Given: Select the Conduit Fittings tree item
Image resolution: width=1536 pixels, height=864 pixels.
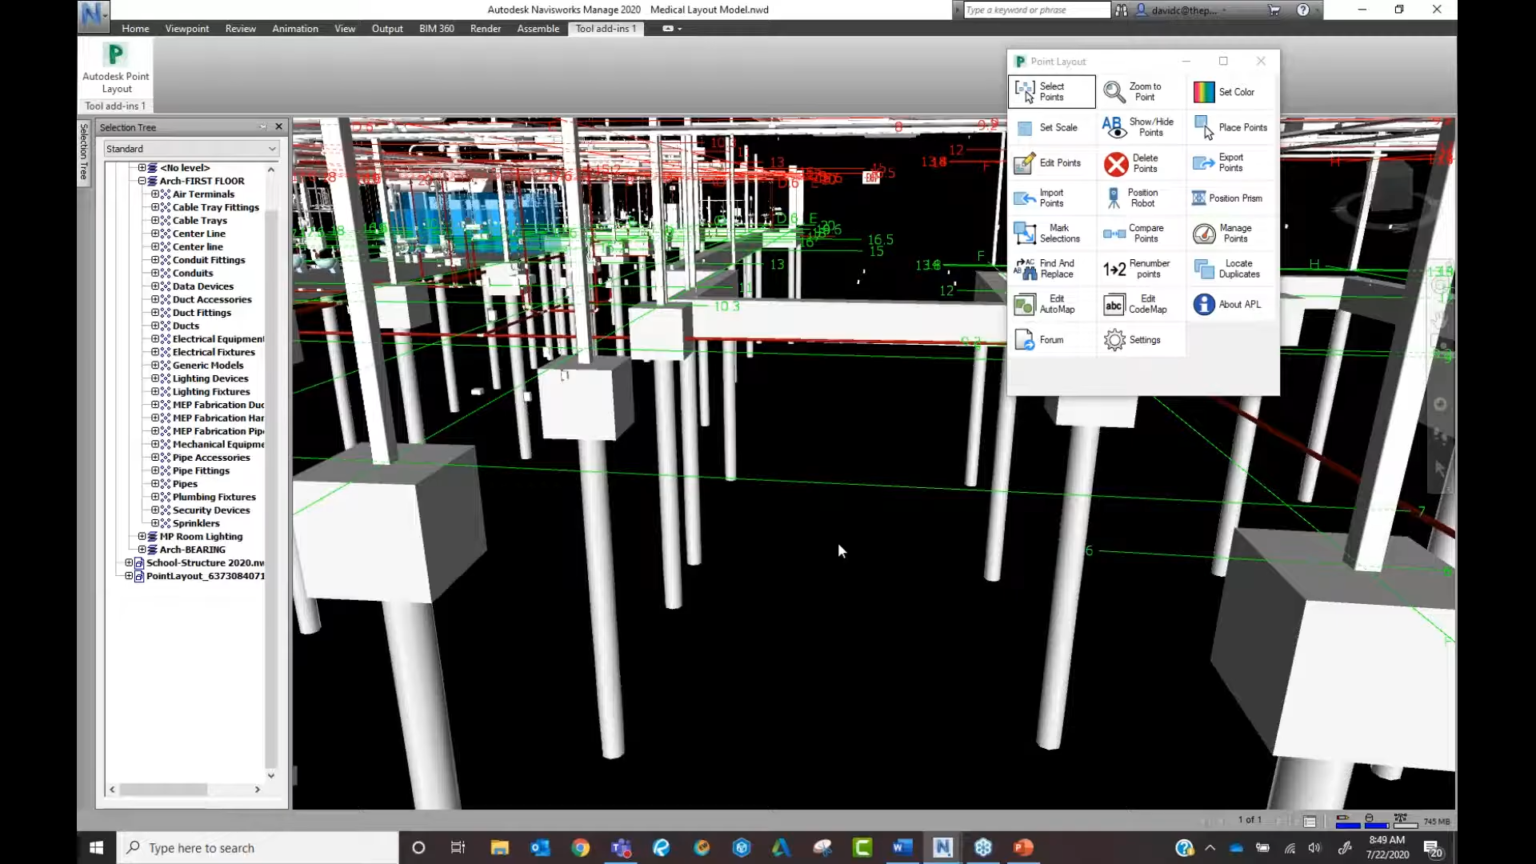Looking at the screenshot, I should click(x=208, y=260).
